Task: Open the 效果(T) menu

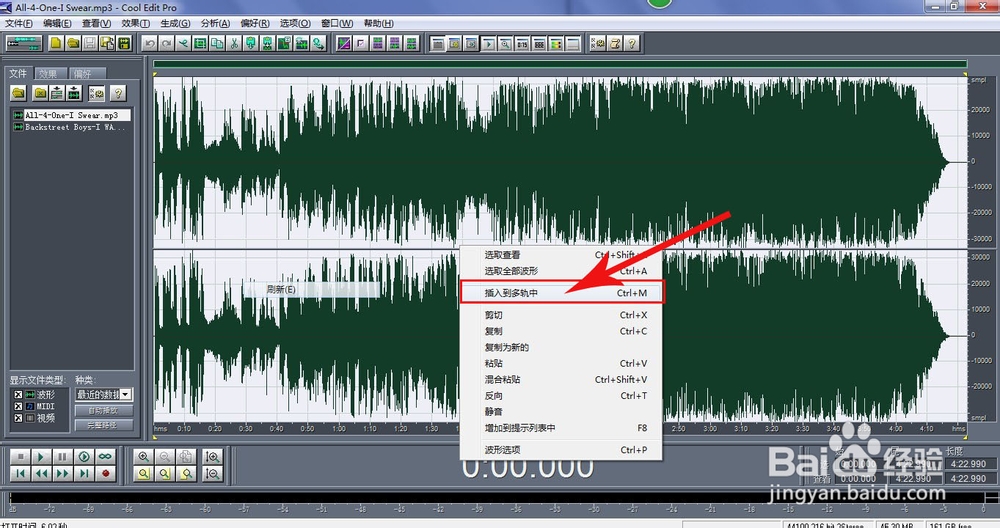Action: [x=136, y=23]
